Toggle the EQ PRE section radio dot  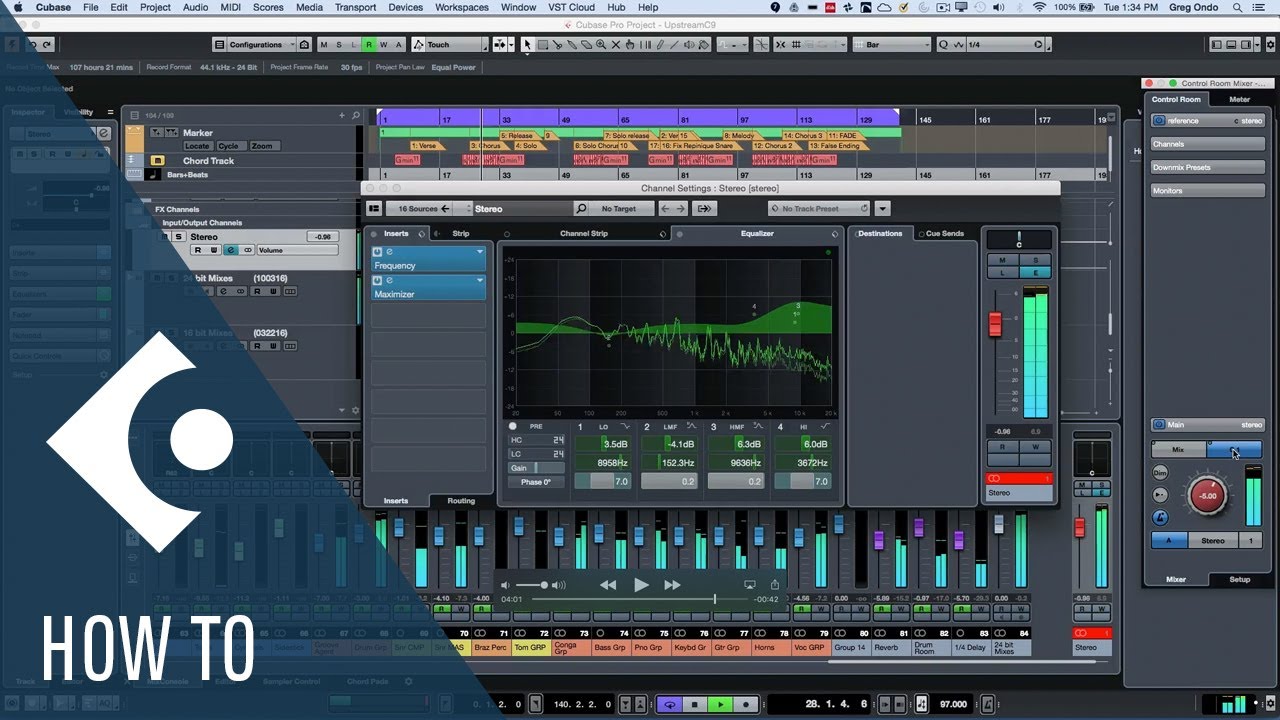pos(513,427)
